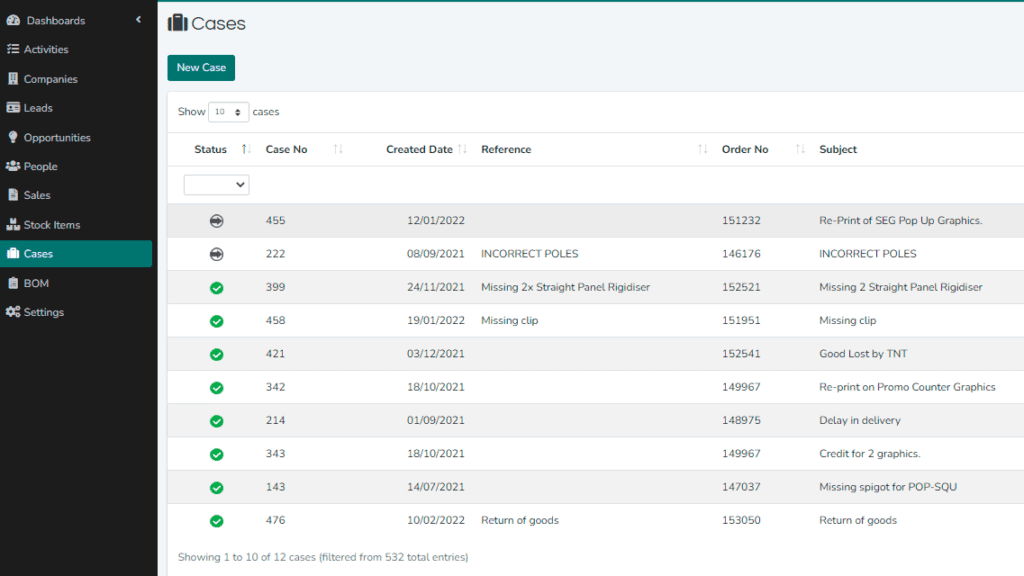Go to Activities in sidebar
Viewport: 1024px width, 576px height.
pos(76,49)
